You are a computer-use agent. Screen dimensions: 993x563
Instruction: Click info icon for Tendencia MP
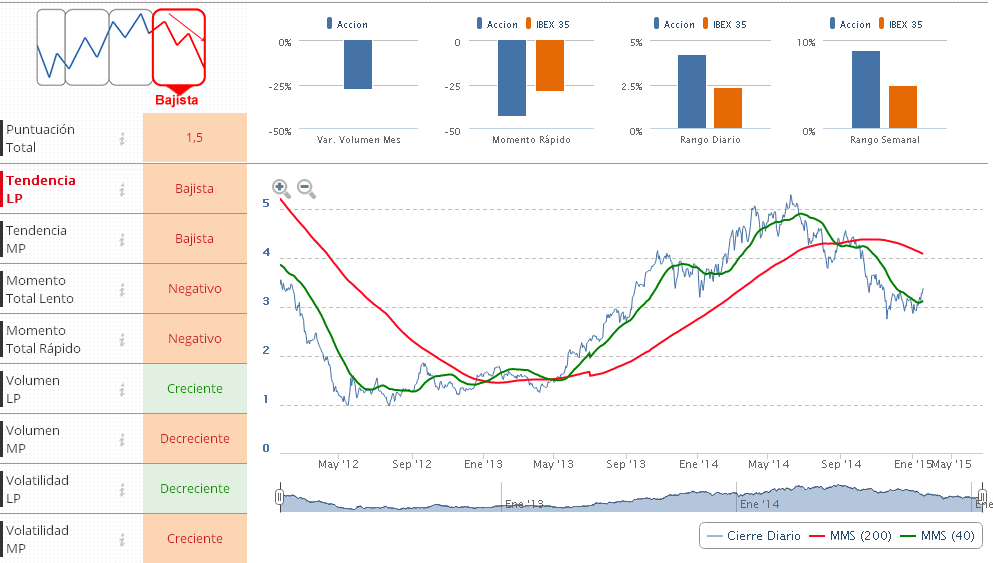pos(122,239)
